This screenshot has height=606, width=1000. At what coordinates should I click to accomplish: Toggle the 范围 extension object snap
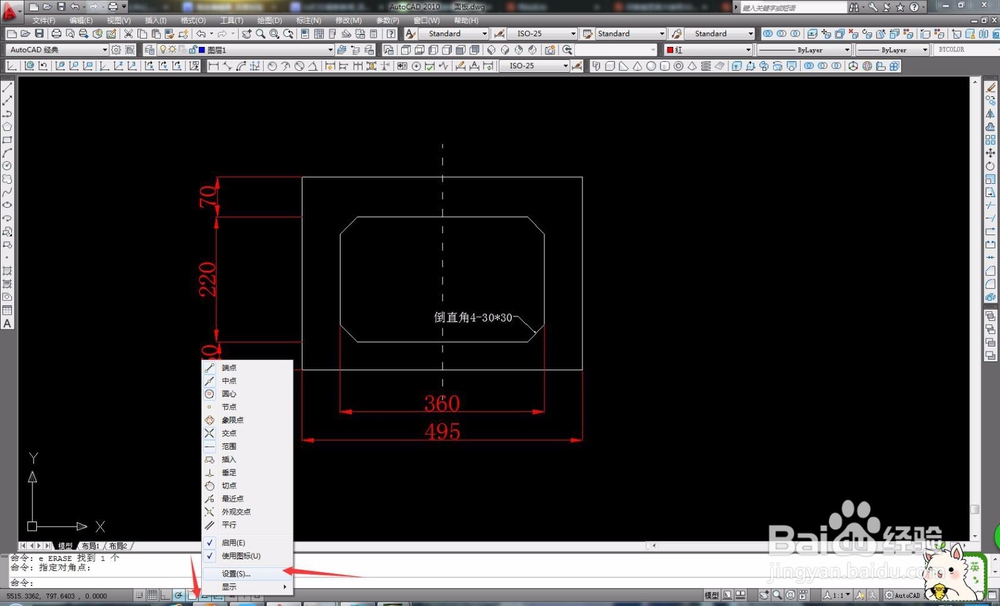(247, 446)
